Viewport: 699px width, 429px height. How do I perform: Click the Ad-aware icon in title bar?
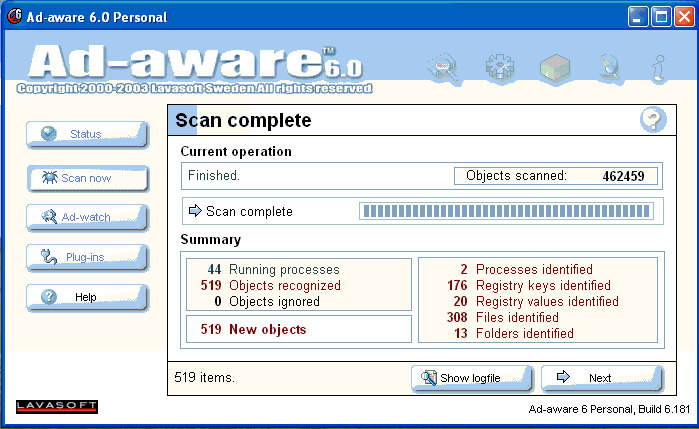(x=15, y=17)
